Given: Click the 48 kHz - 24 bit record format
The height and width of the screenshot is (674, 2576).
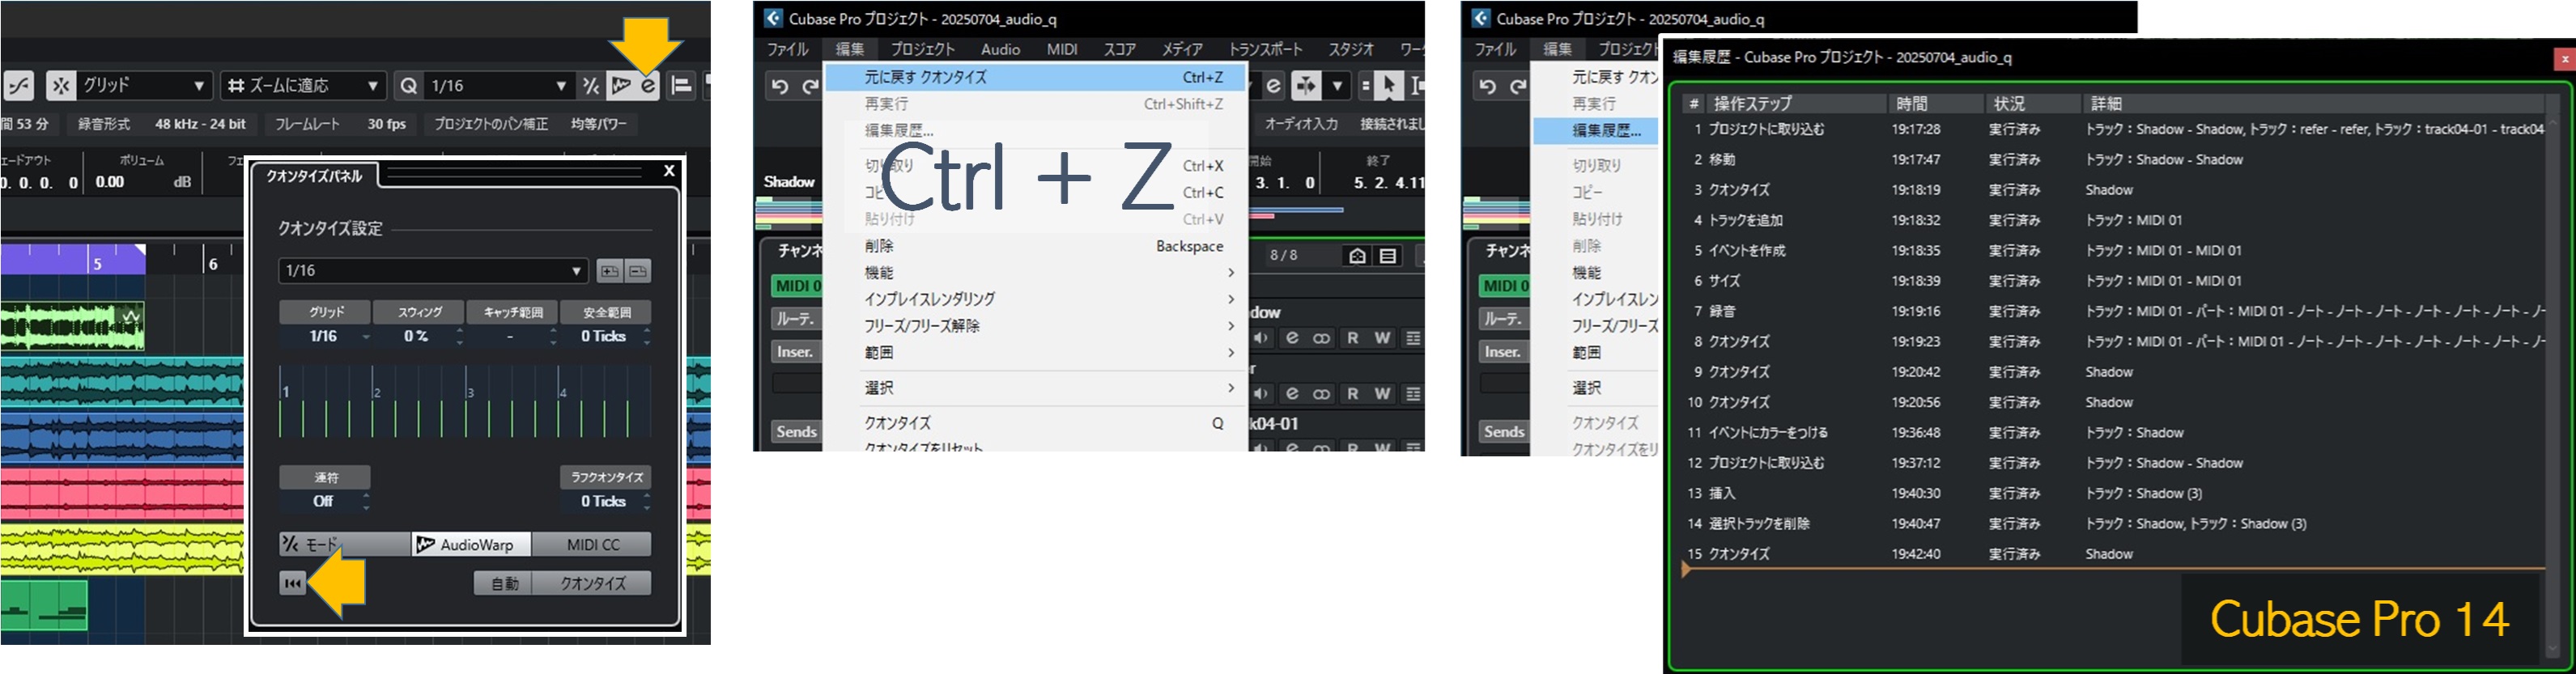Looking at the screenshot, I should pos(200,124).
